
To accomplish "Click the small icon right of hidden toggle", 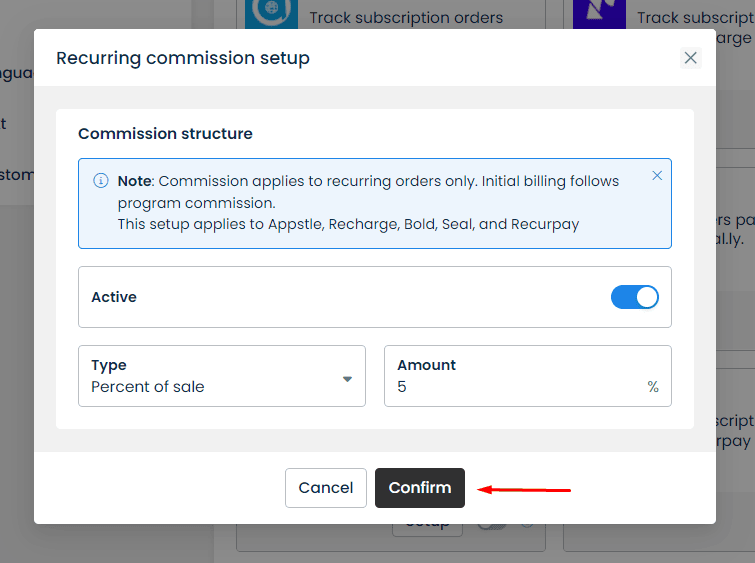I will [x=527, y=526].
